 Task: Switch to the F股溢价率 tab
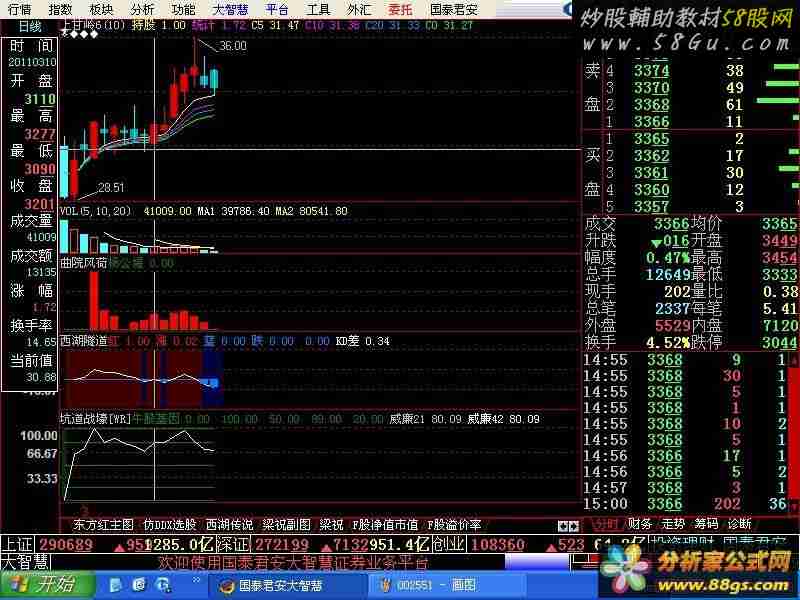pos(454,524)
